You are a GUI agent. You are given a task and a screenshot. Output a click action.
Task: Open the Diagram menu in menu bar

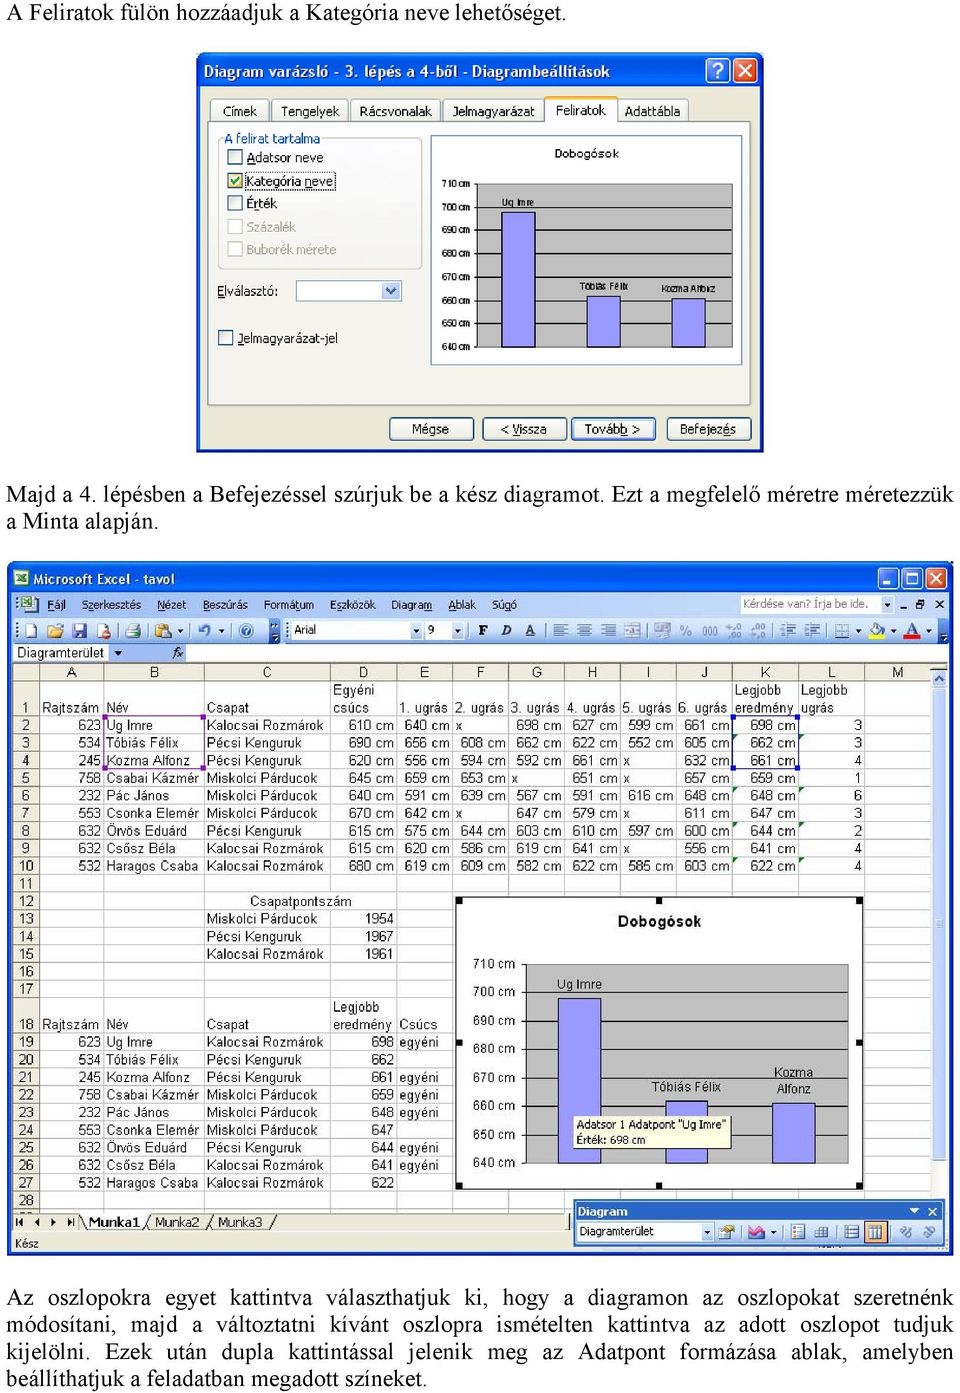coord(411,604)
